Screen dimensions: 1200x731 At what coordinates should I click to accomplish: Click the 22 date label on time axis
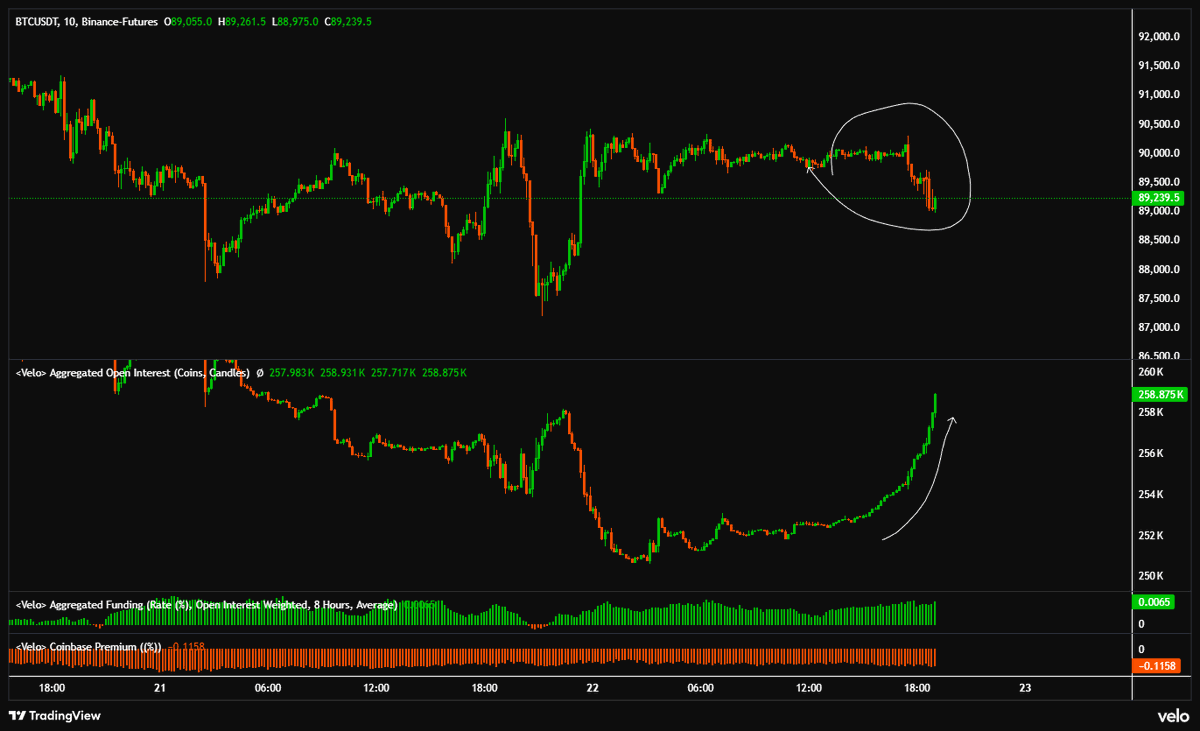click(593, 688)
